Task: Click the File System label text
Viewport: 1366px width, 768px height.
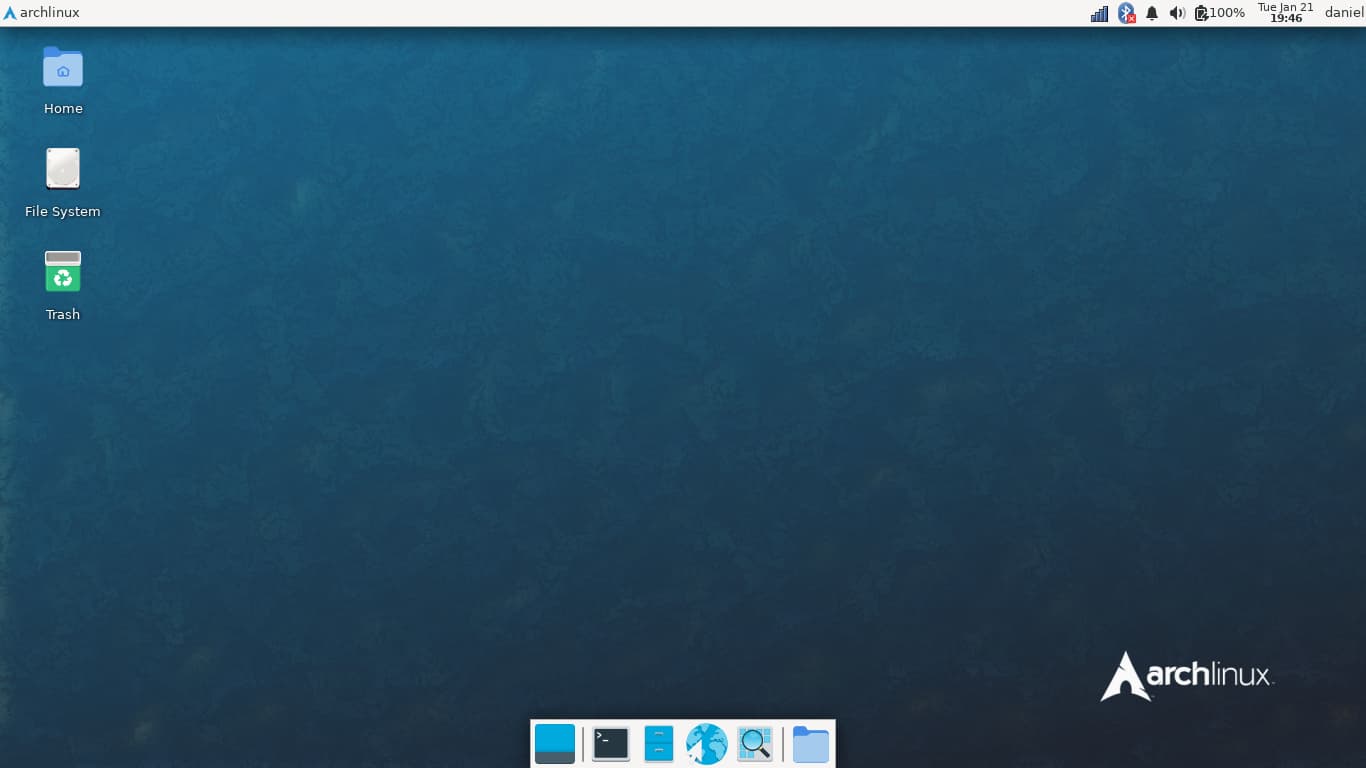Action: pyautogui.click(x=63, y=212)
